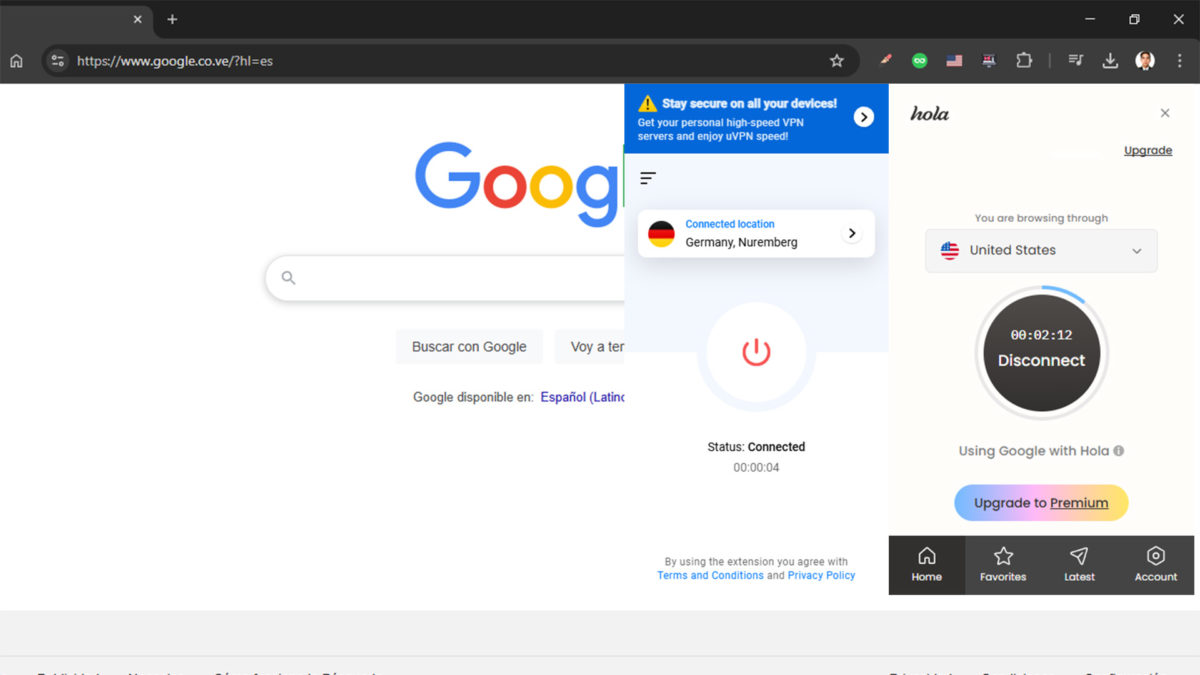Screen dimensions: 1200x675
Task: Click Buscar con Google on the page
Action: pos(469,346)
